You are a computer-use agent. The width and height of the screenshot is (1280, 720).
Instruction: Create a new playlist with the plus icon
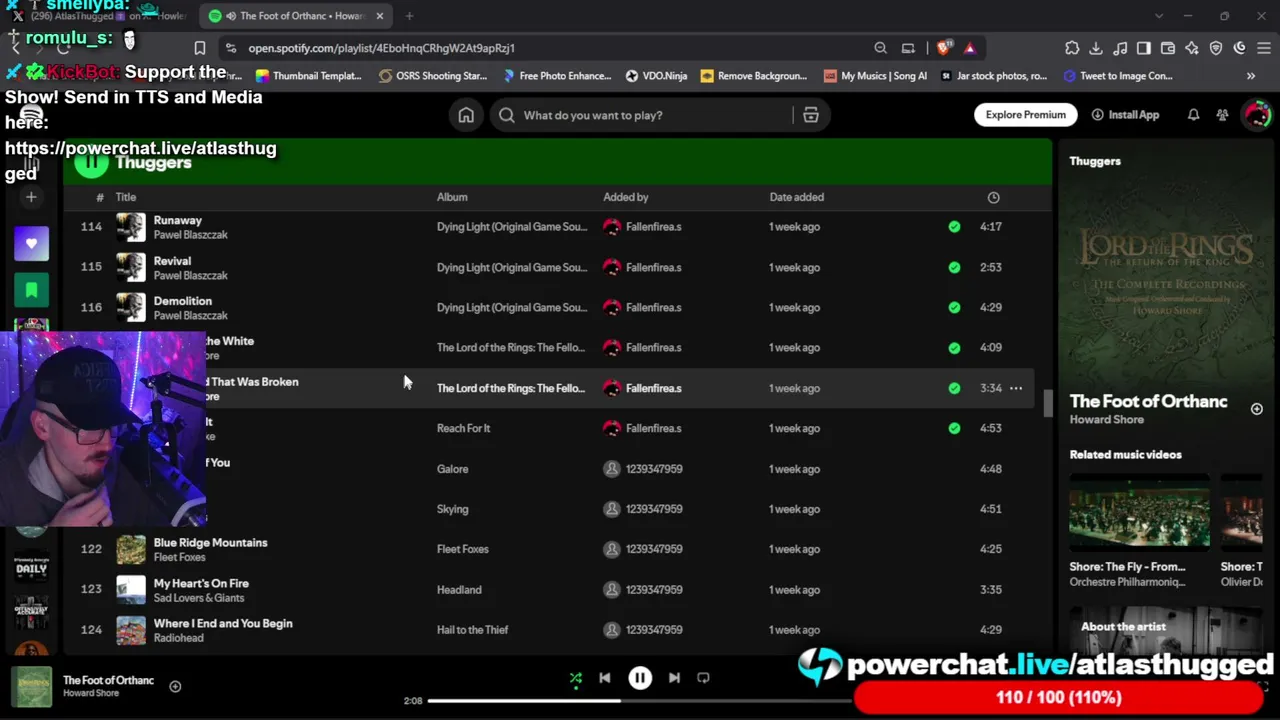pyautogui.click(x=31, y=198)
